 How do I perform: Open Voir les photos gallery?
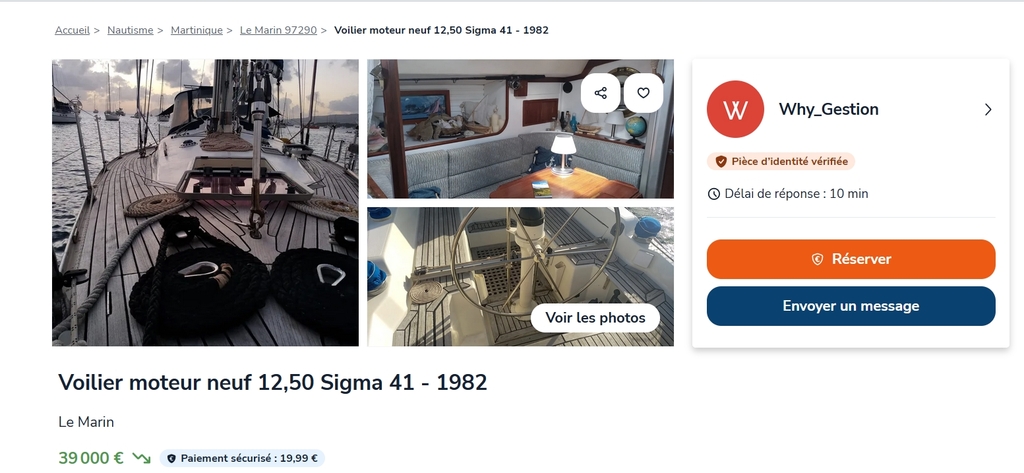(x=595, y=318)
